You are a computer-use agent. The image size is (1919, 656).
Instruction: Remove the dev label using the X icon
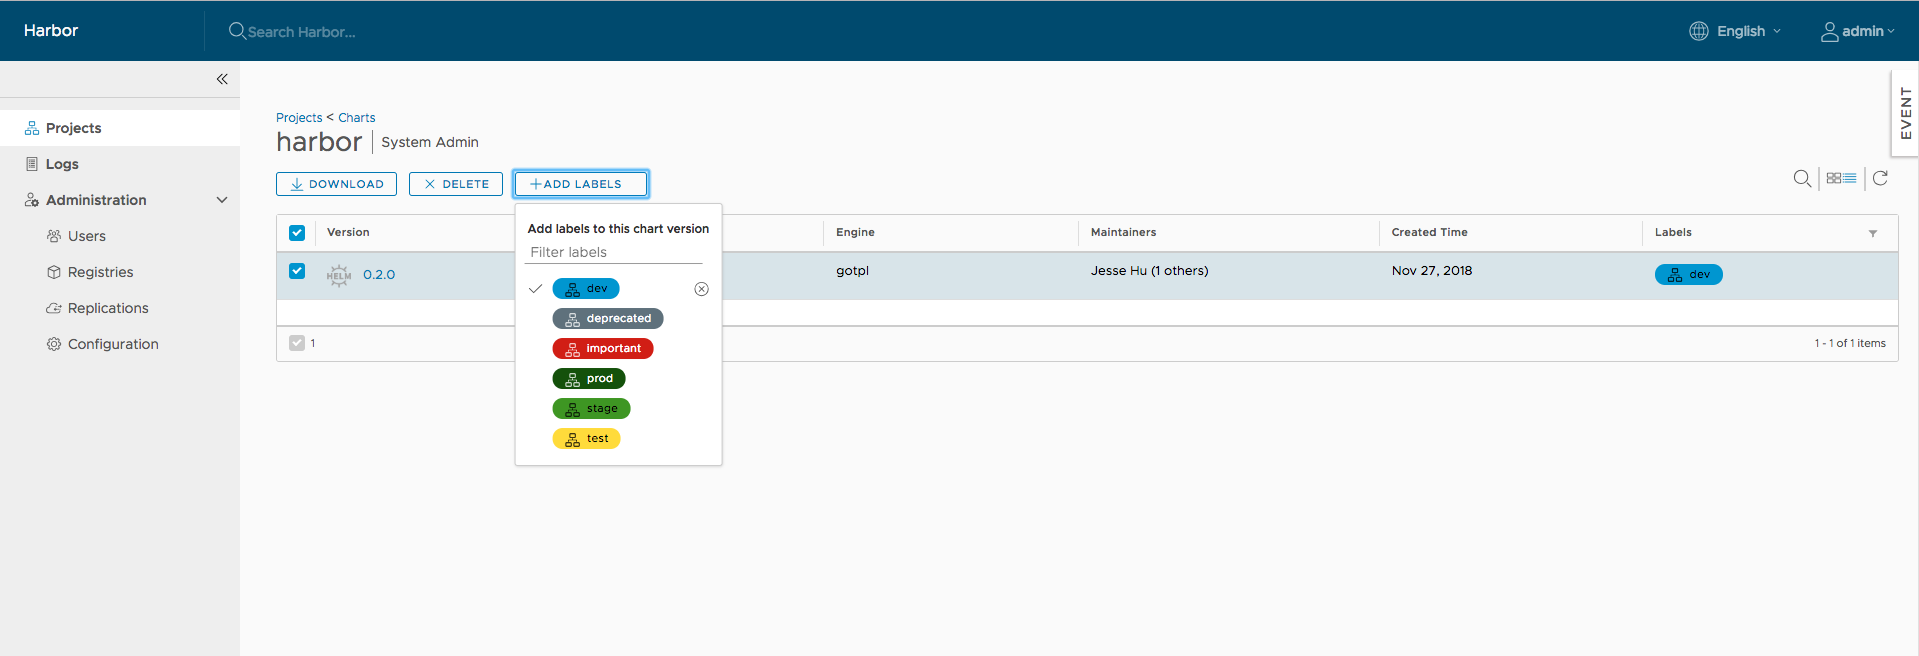click(702, 289)
